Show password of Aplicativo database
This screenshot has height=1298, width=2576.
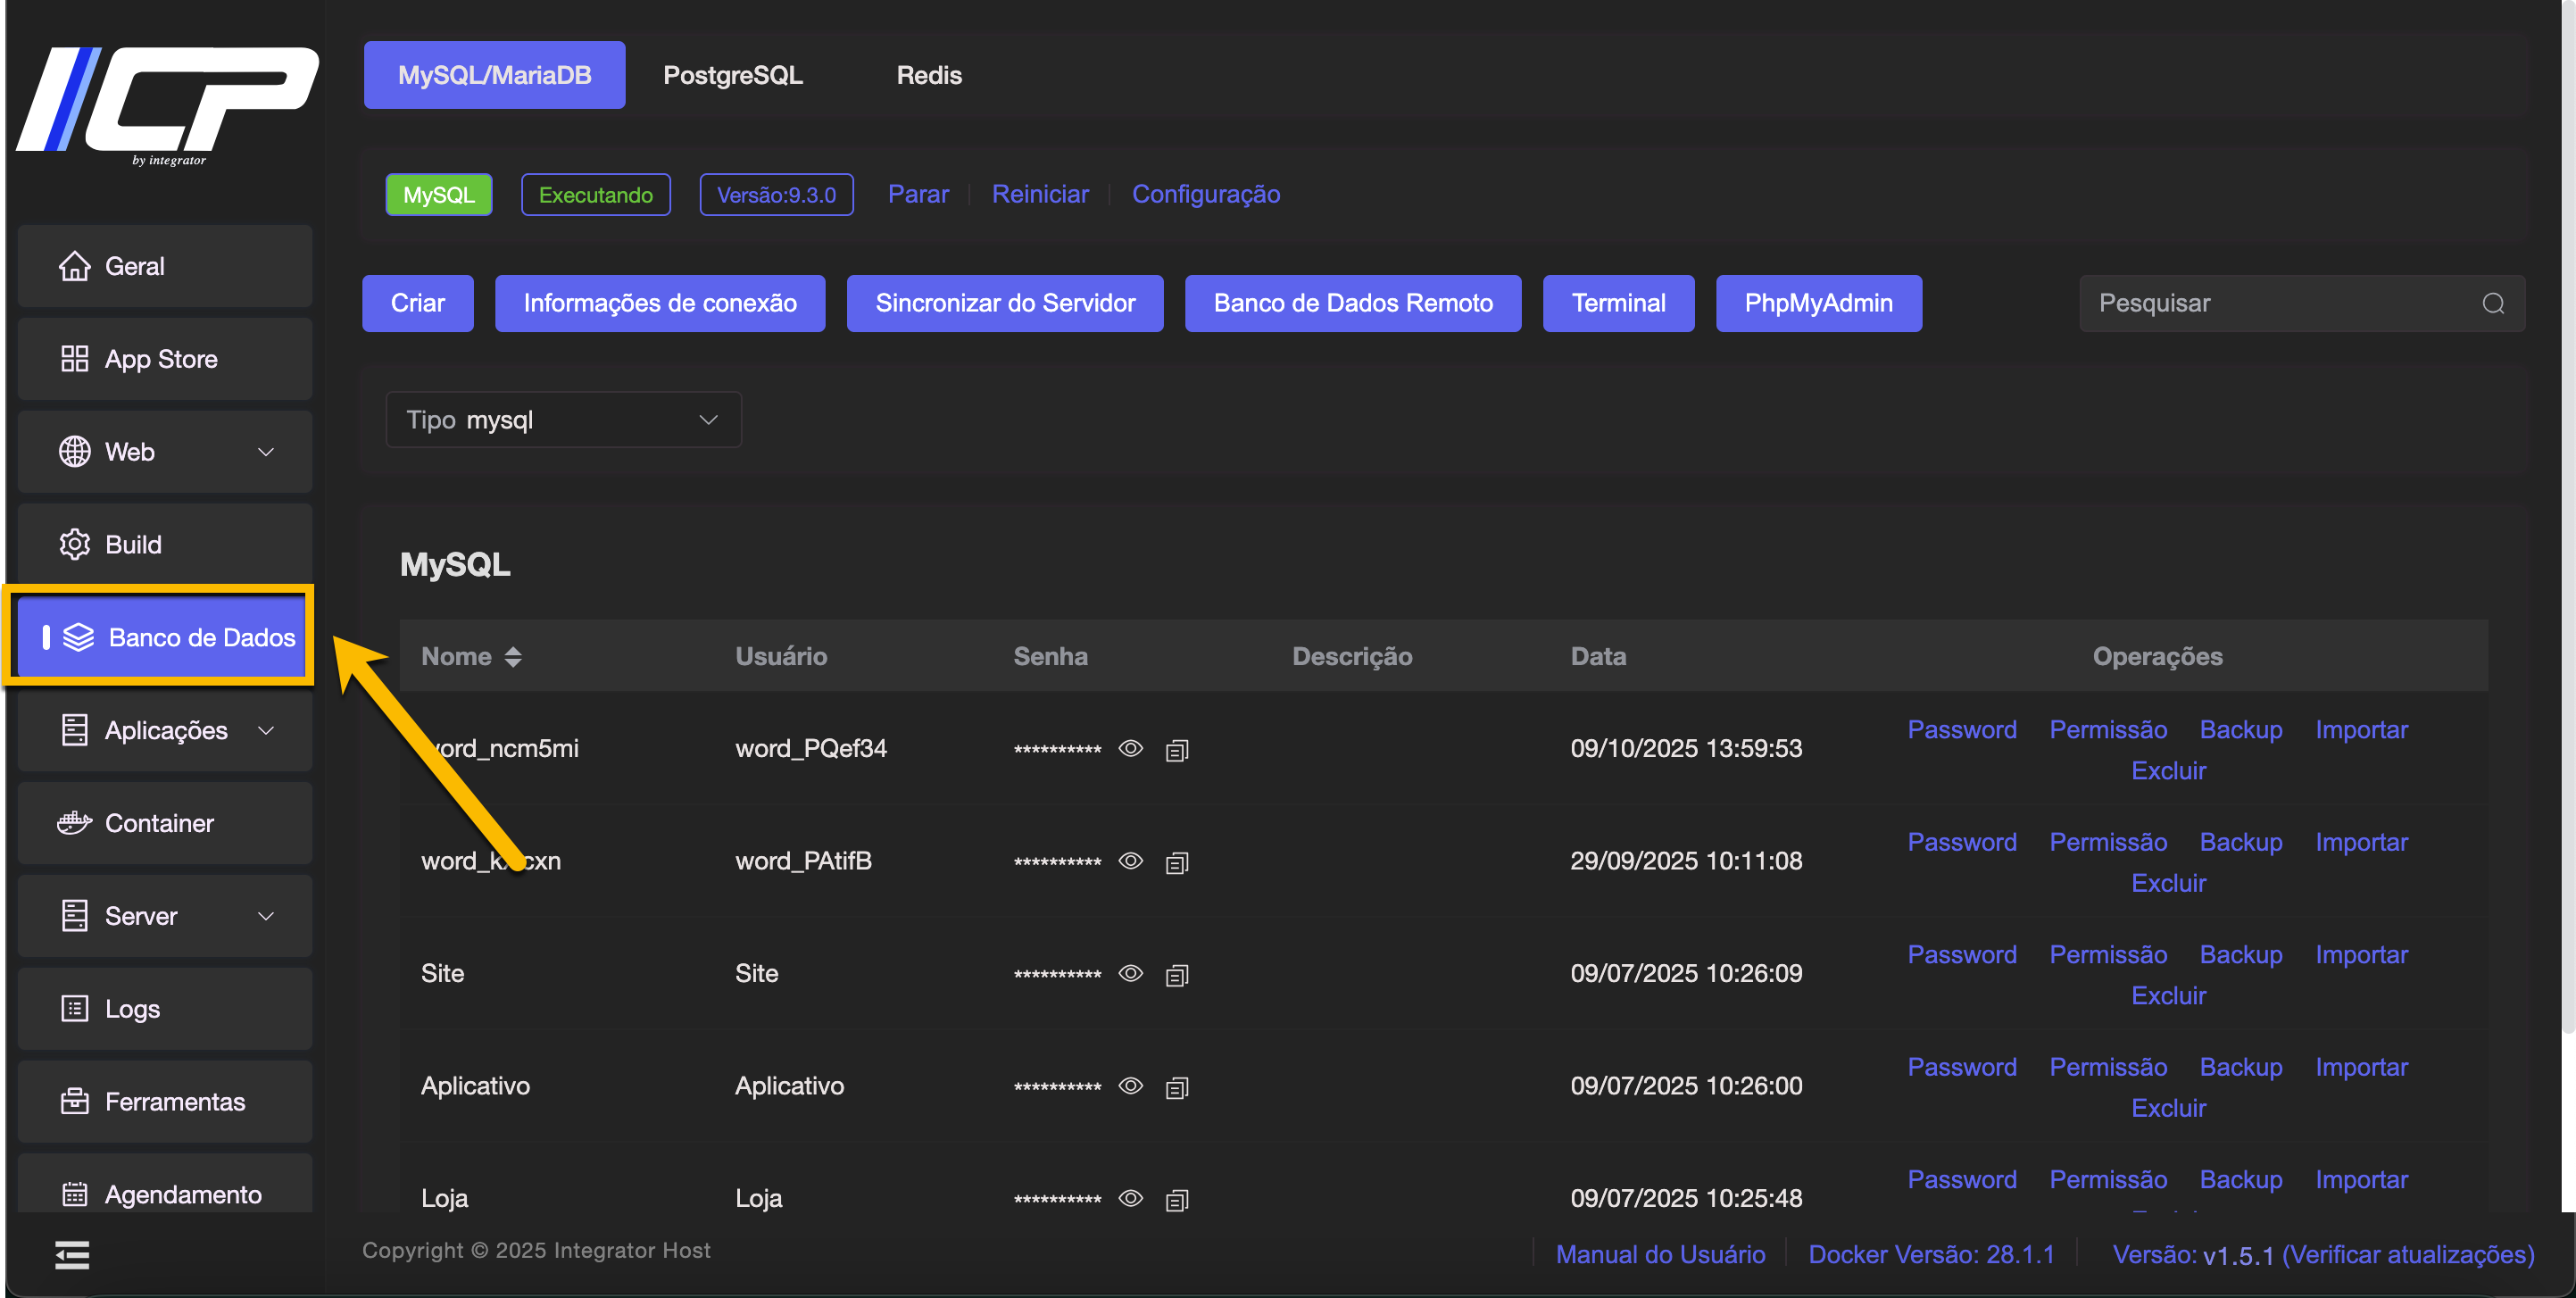(1130, 1086)
